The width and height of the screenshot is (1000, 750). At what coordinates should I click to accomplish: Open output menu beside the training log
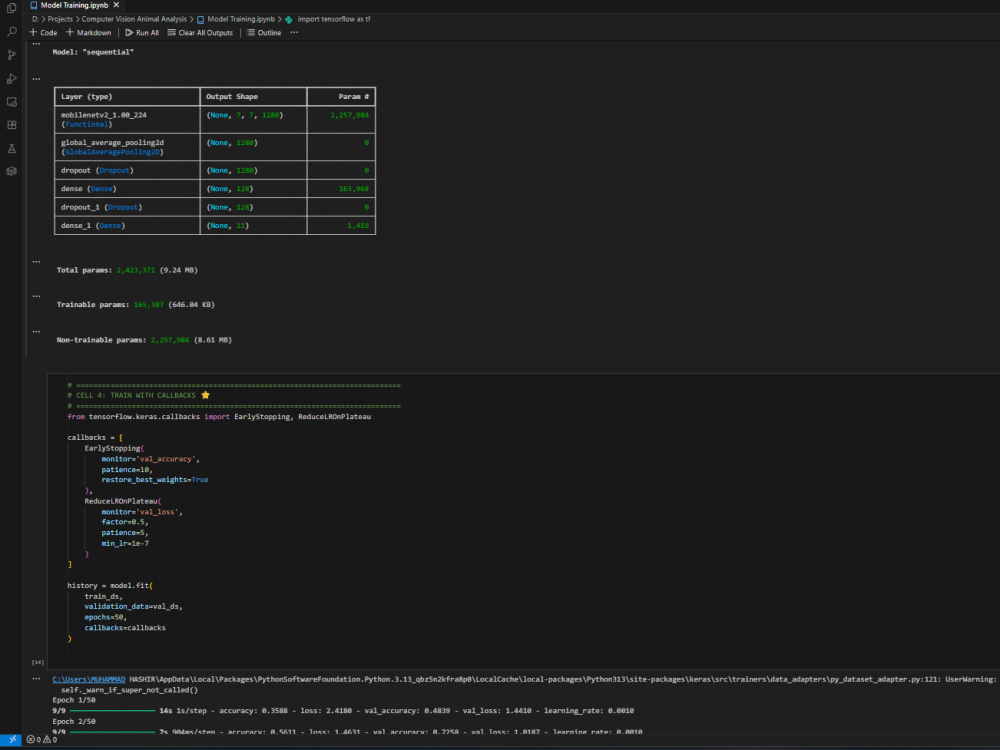[36, 679]
